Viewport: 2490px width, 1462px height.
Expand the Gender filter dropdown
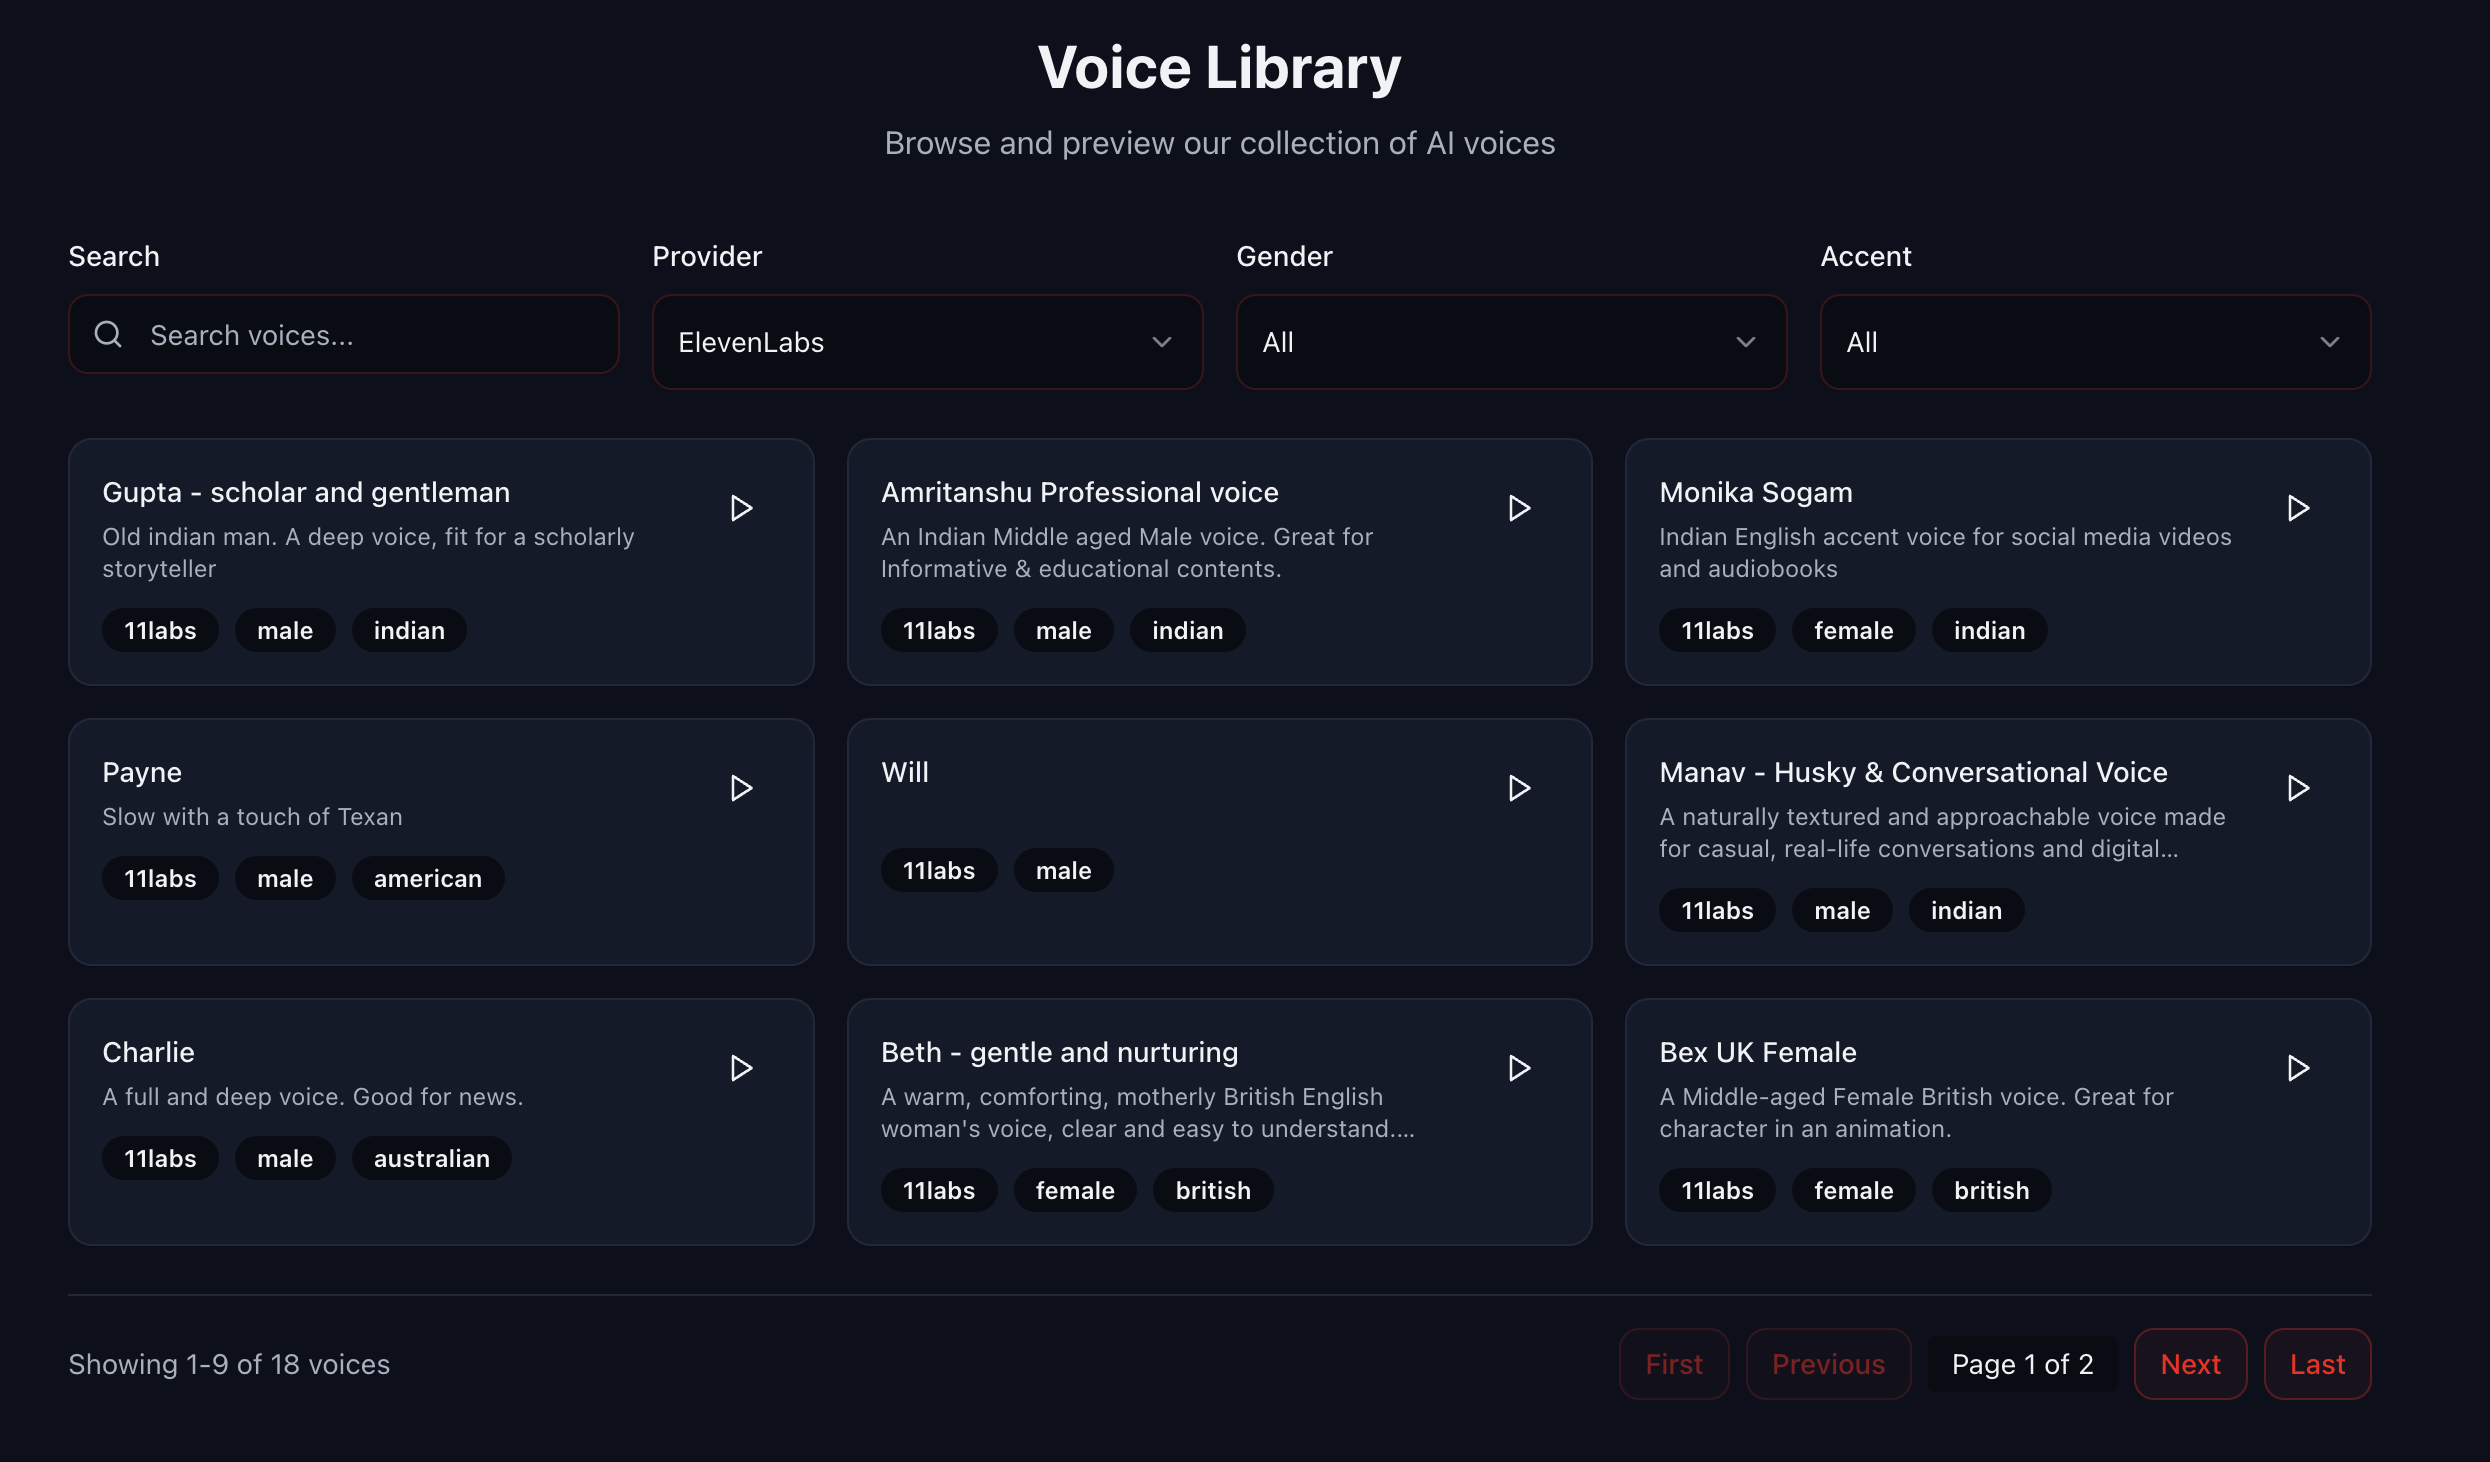(x=1510, y=341)
